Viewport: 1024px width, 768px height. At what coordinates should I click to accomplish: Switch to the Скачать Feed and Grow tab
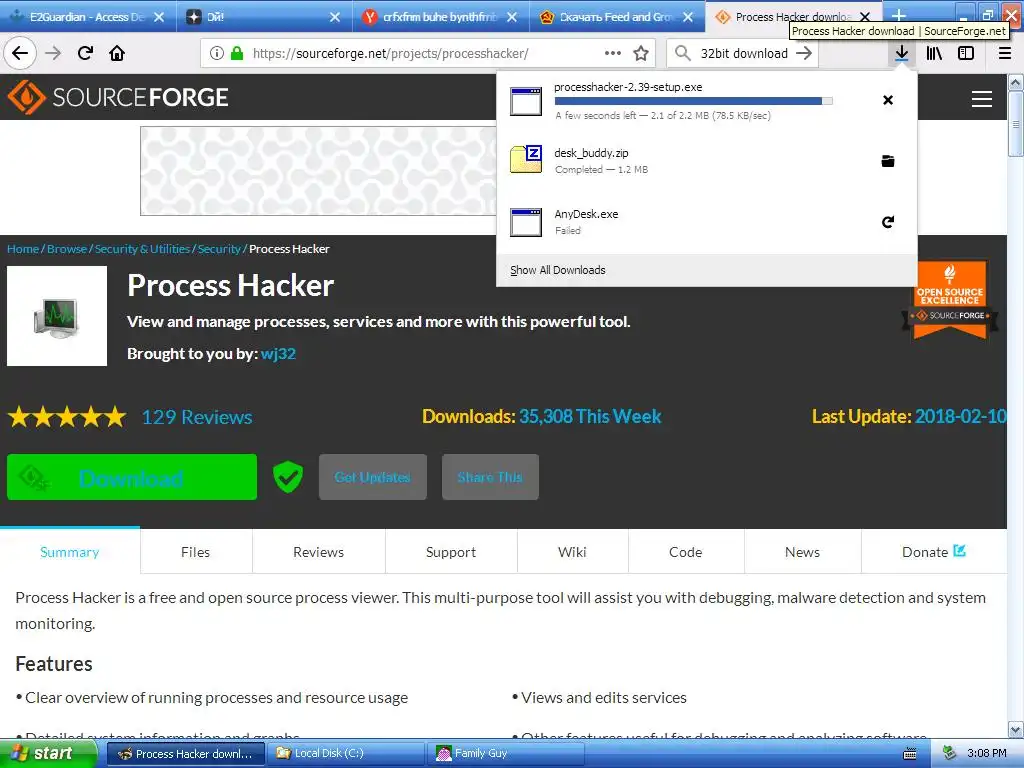[x=616, y=17]
